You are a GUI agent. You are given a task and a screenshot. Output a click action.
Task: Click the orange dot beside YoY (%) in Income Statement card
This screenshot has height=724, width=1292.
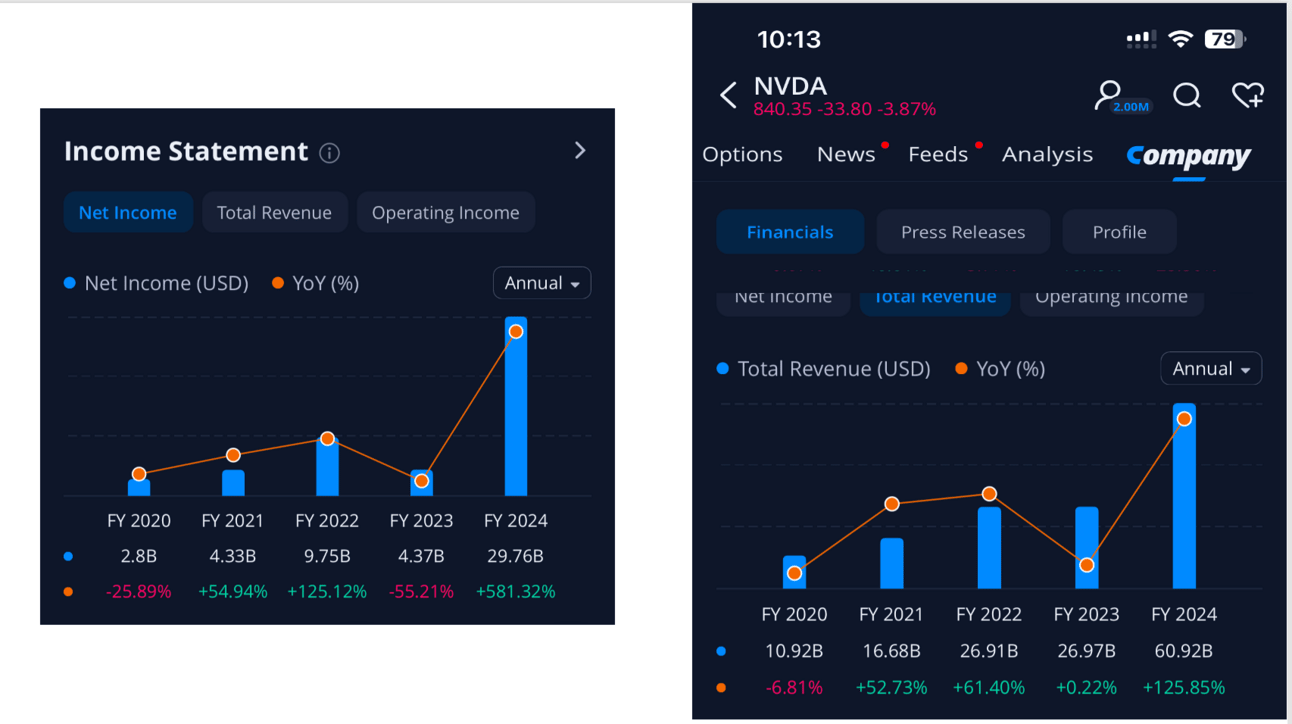click(x=278, y=283)
